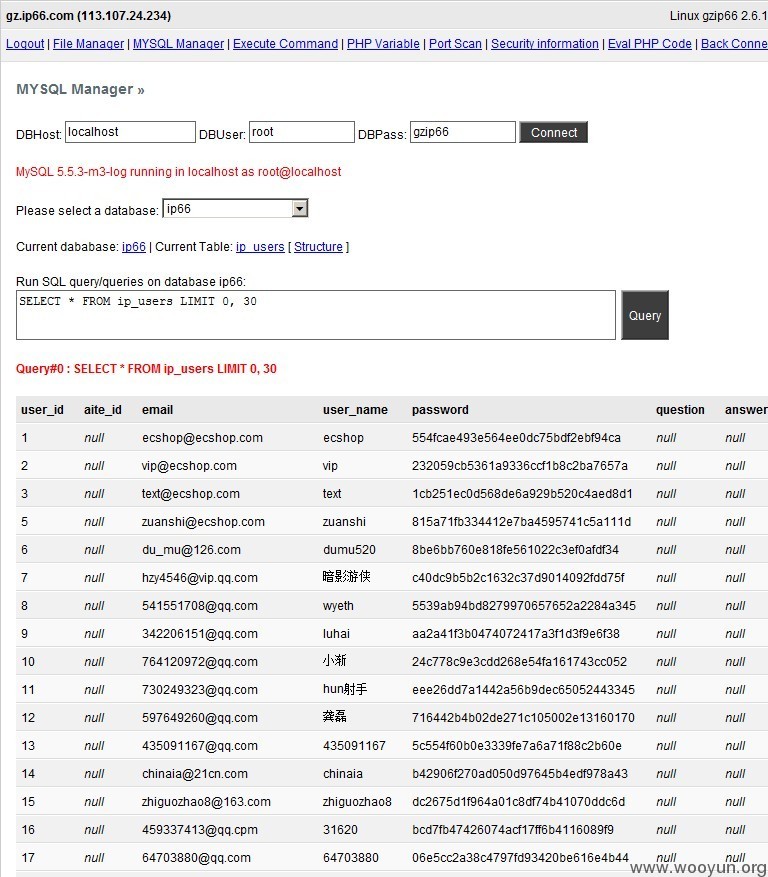Click email cell ecshop@ecshop.com
768x877 pixels.
(x=202, y=437)
